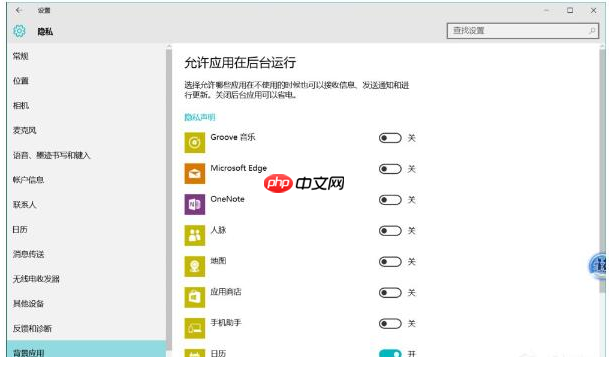Click the 人脉 app name
The image size is (609, 367).
click(x=218, y=230)
